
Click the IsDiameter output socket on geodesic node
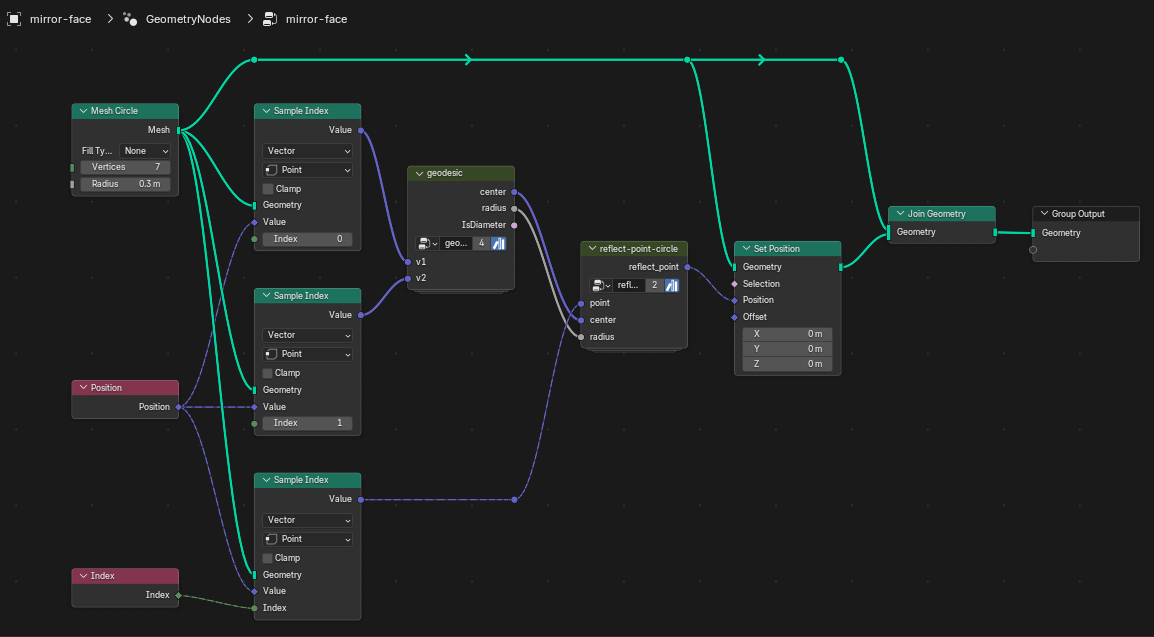point(514,225)
